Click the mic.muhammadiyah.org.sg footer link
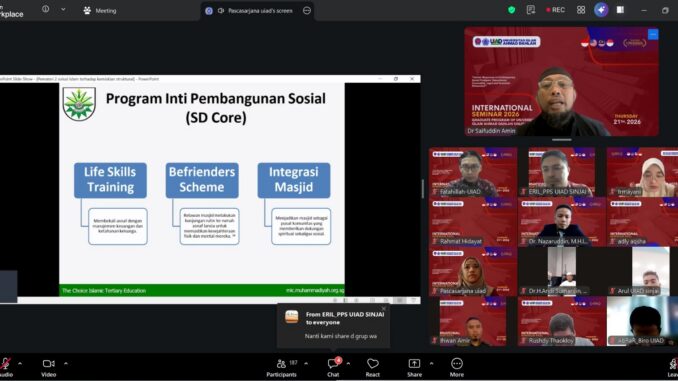 (315, 290)
